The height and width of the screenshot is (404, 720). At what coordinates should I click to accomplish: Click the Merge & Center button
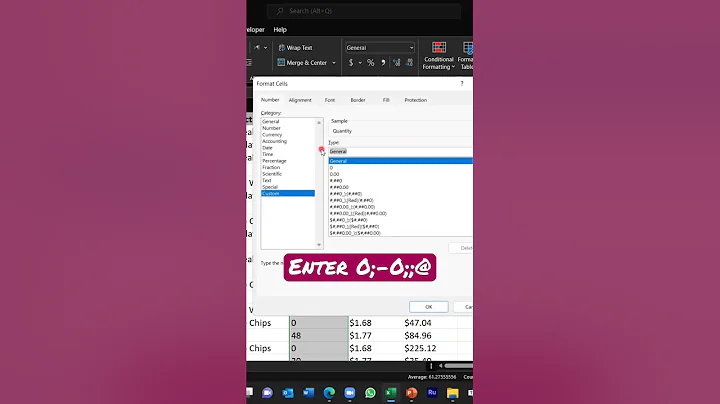pyautogui.click(x=302, y=63)
